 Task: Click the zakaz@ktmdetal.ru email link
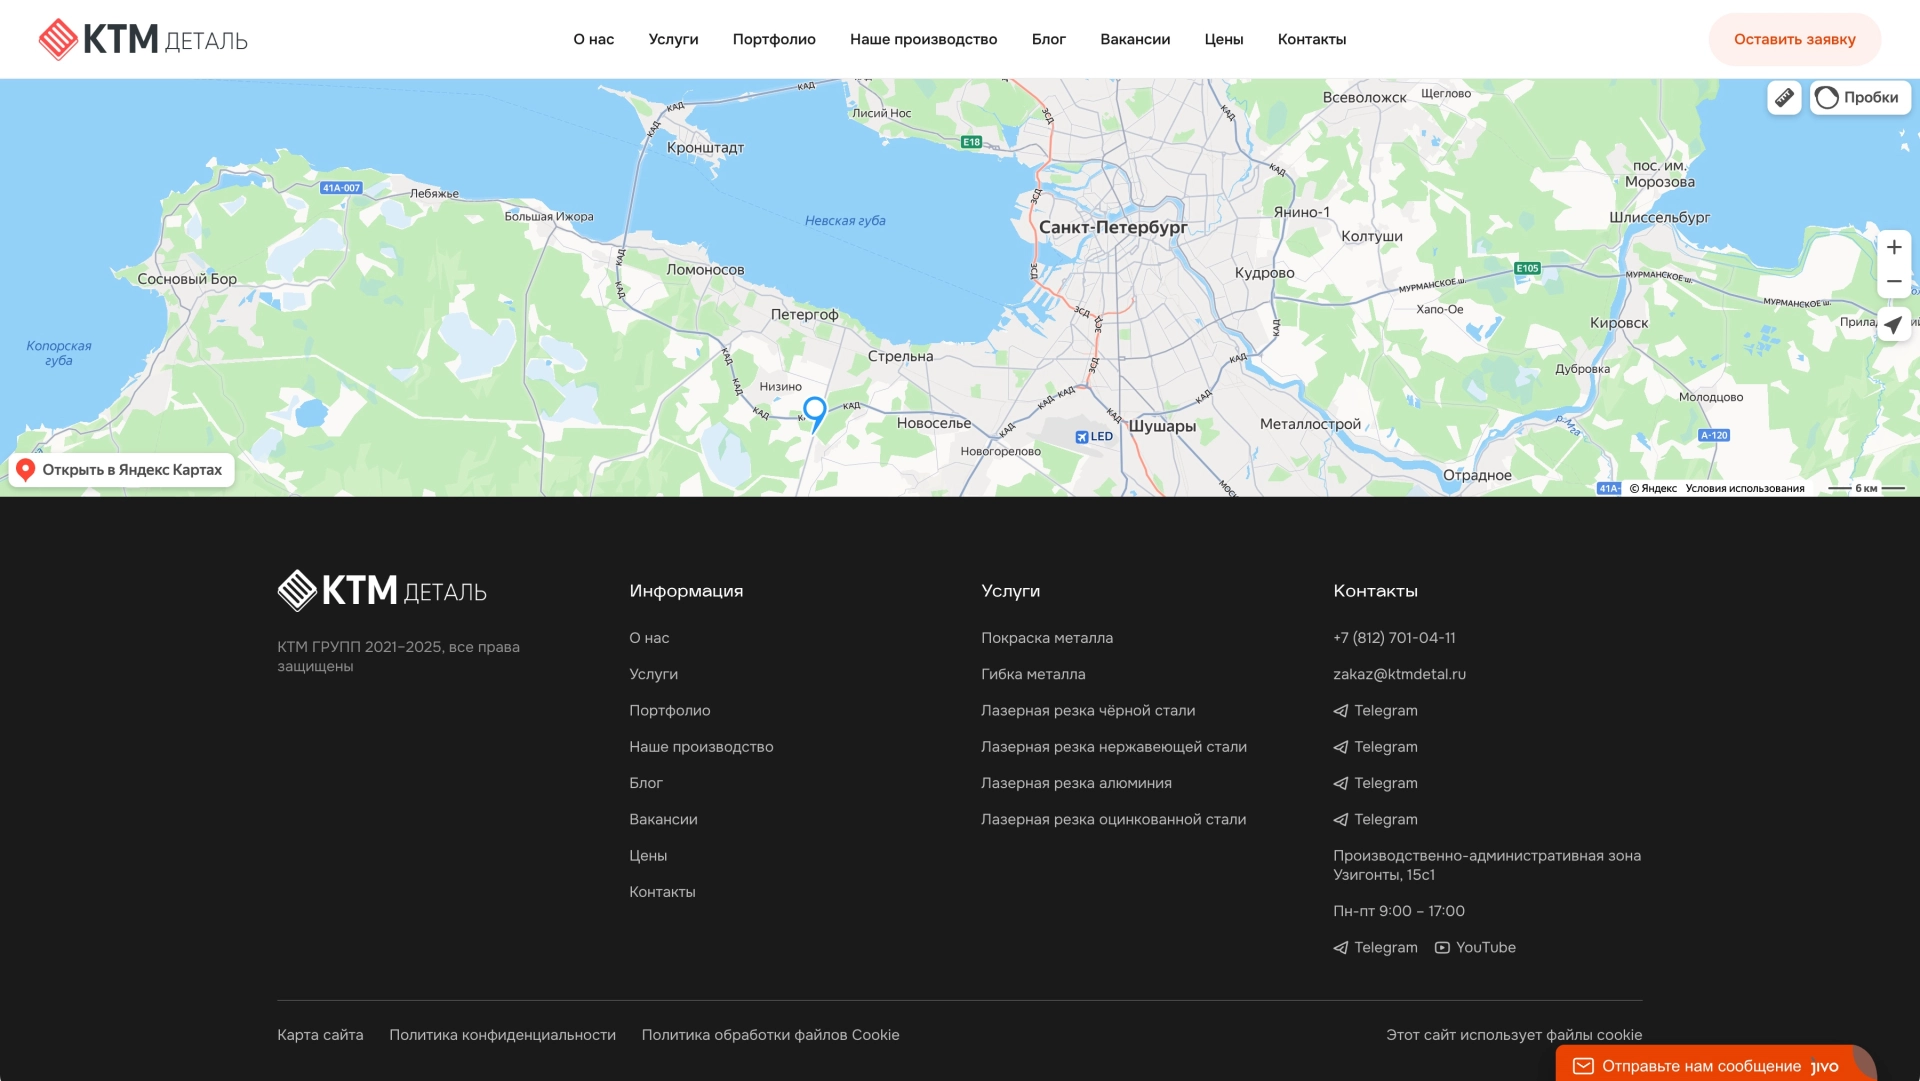[x=1399, y=674]
